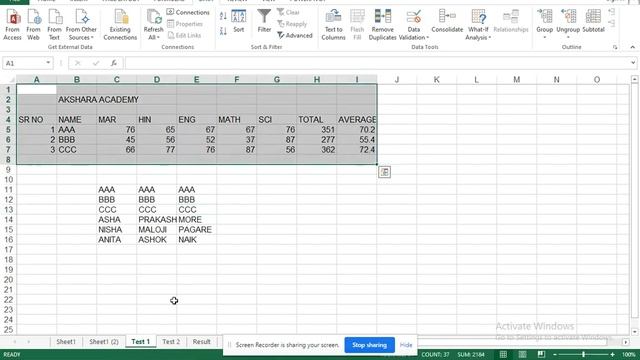
Task: Click Stop sharing button
Action: click(369, 345)
